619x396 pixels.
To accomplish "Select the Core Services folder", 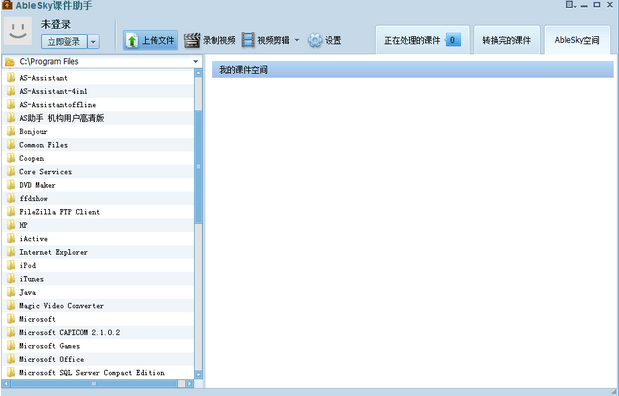I will click(x=98, y=172).
